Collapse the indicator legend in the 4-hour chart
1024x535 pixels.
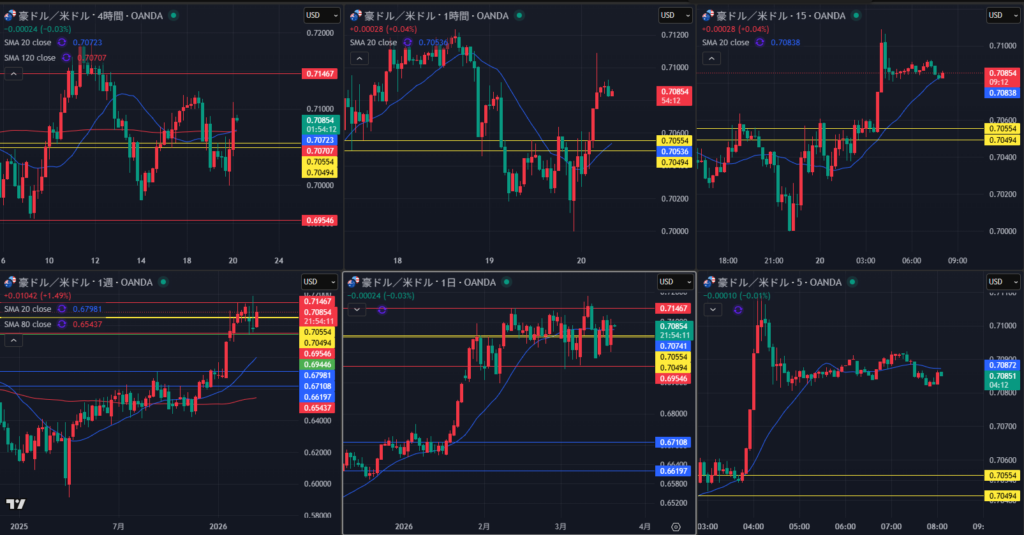coord(13,73)
